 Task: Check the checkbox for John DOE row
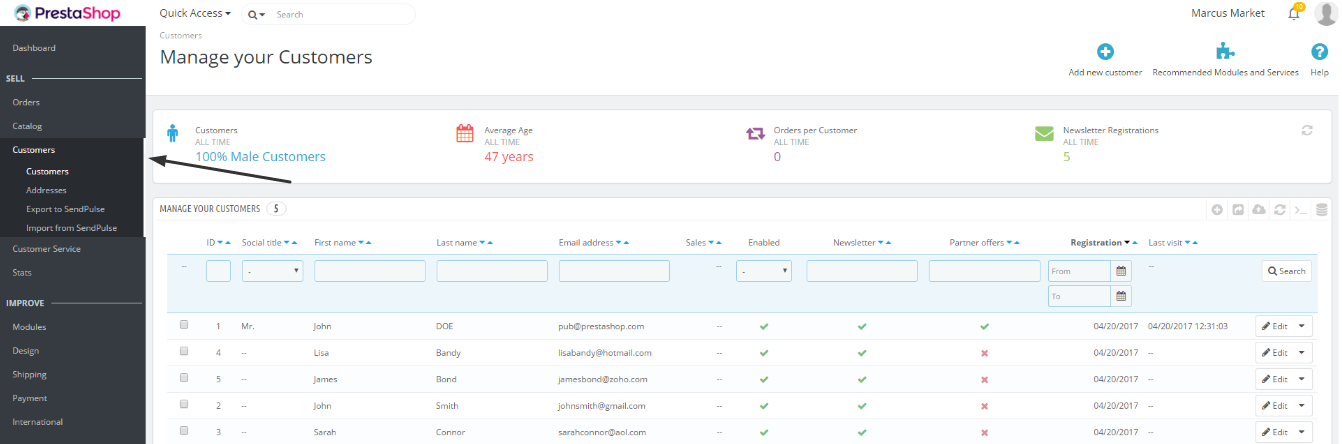[184, 325]
